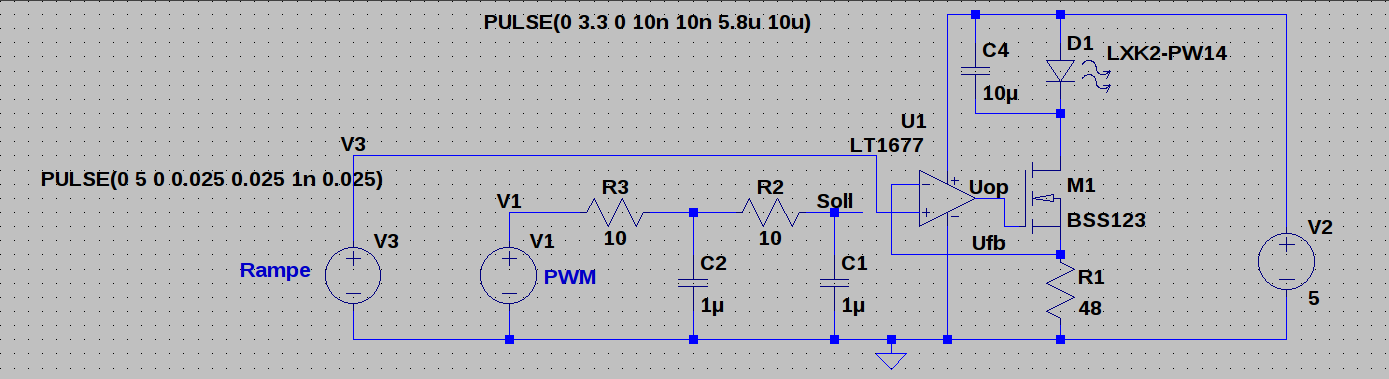Select the V1 voltage source symbol
Screen dimensions: 1389x379
tap(510, 274)
